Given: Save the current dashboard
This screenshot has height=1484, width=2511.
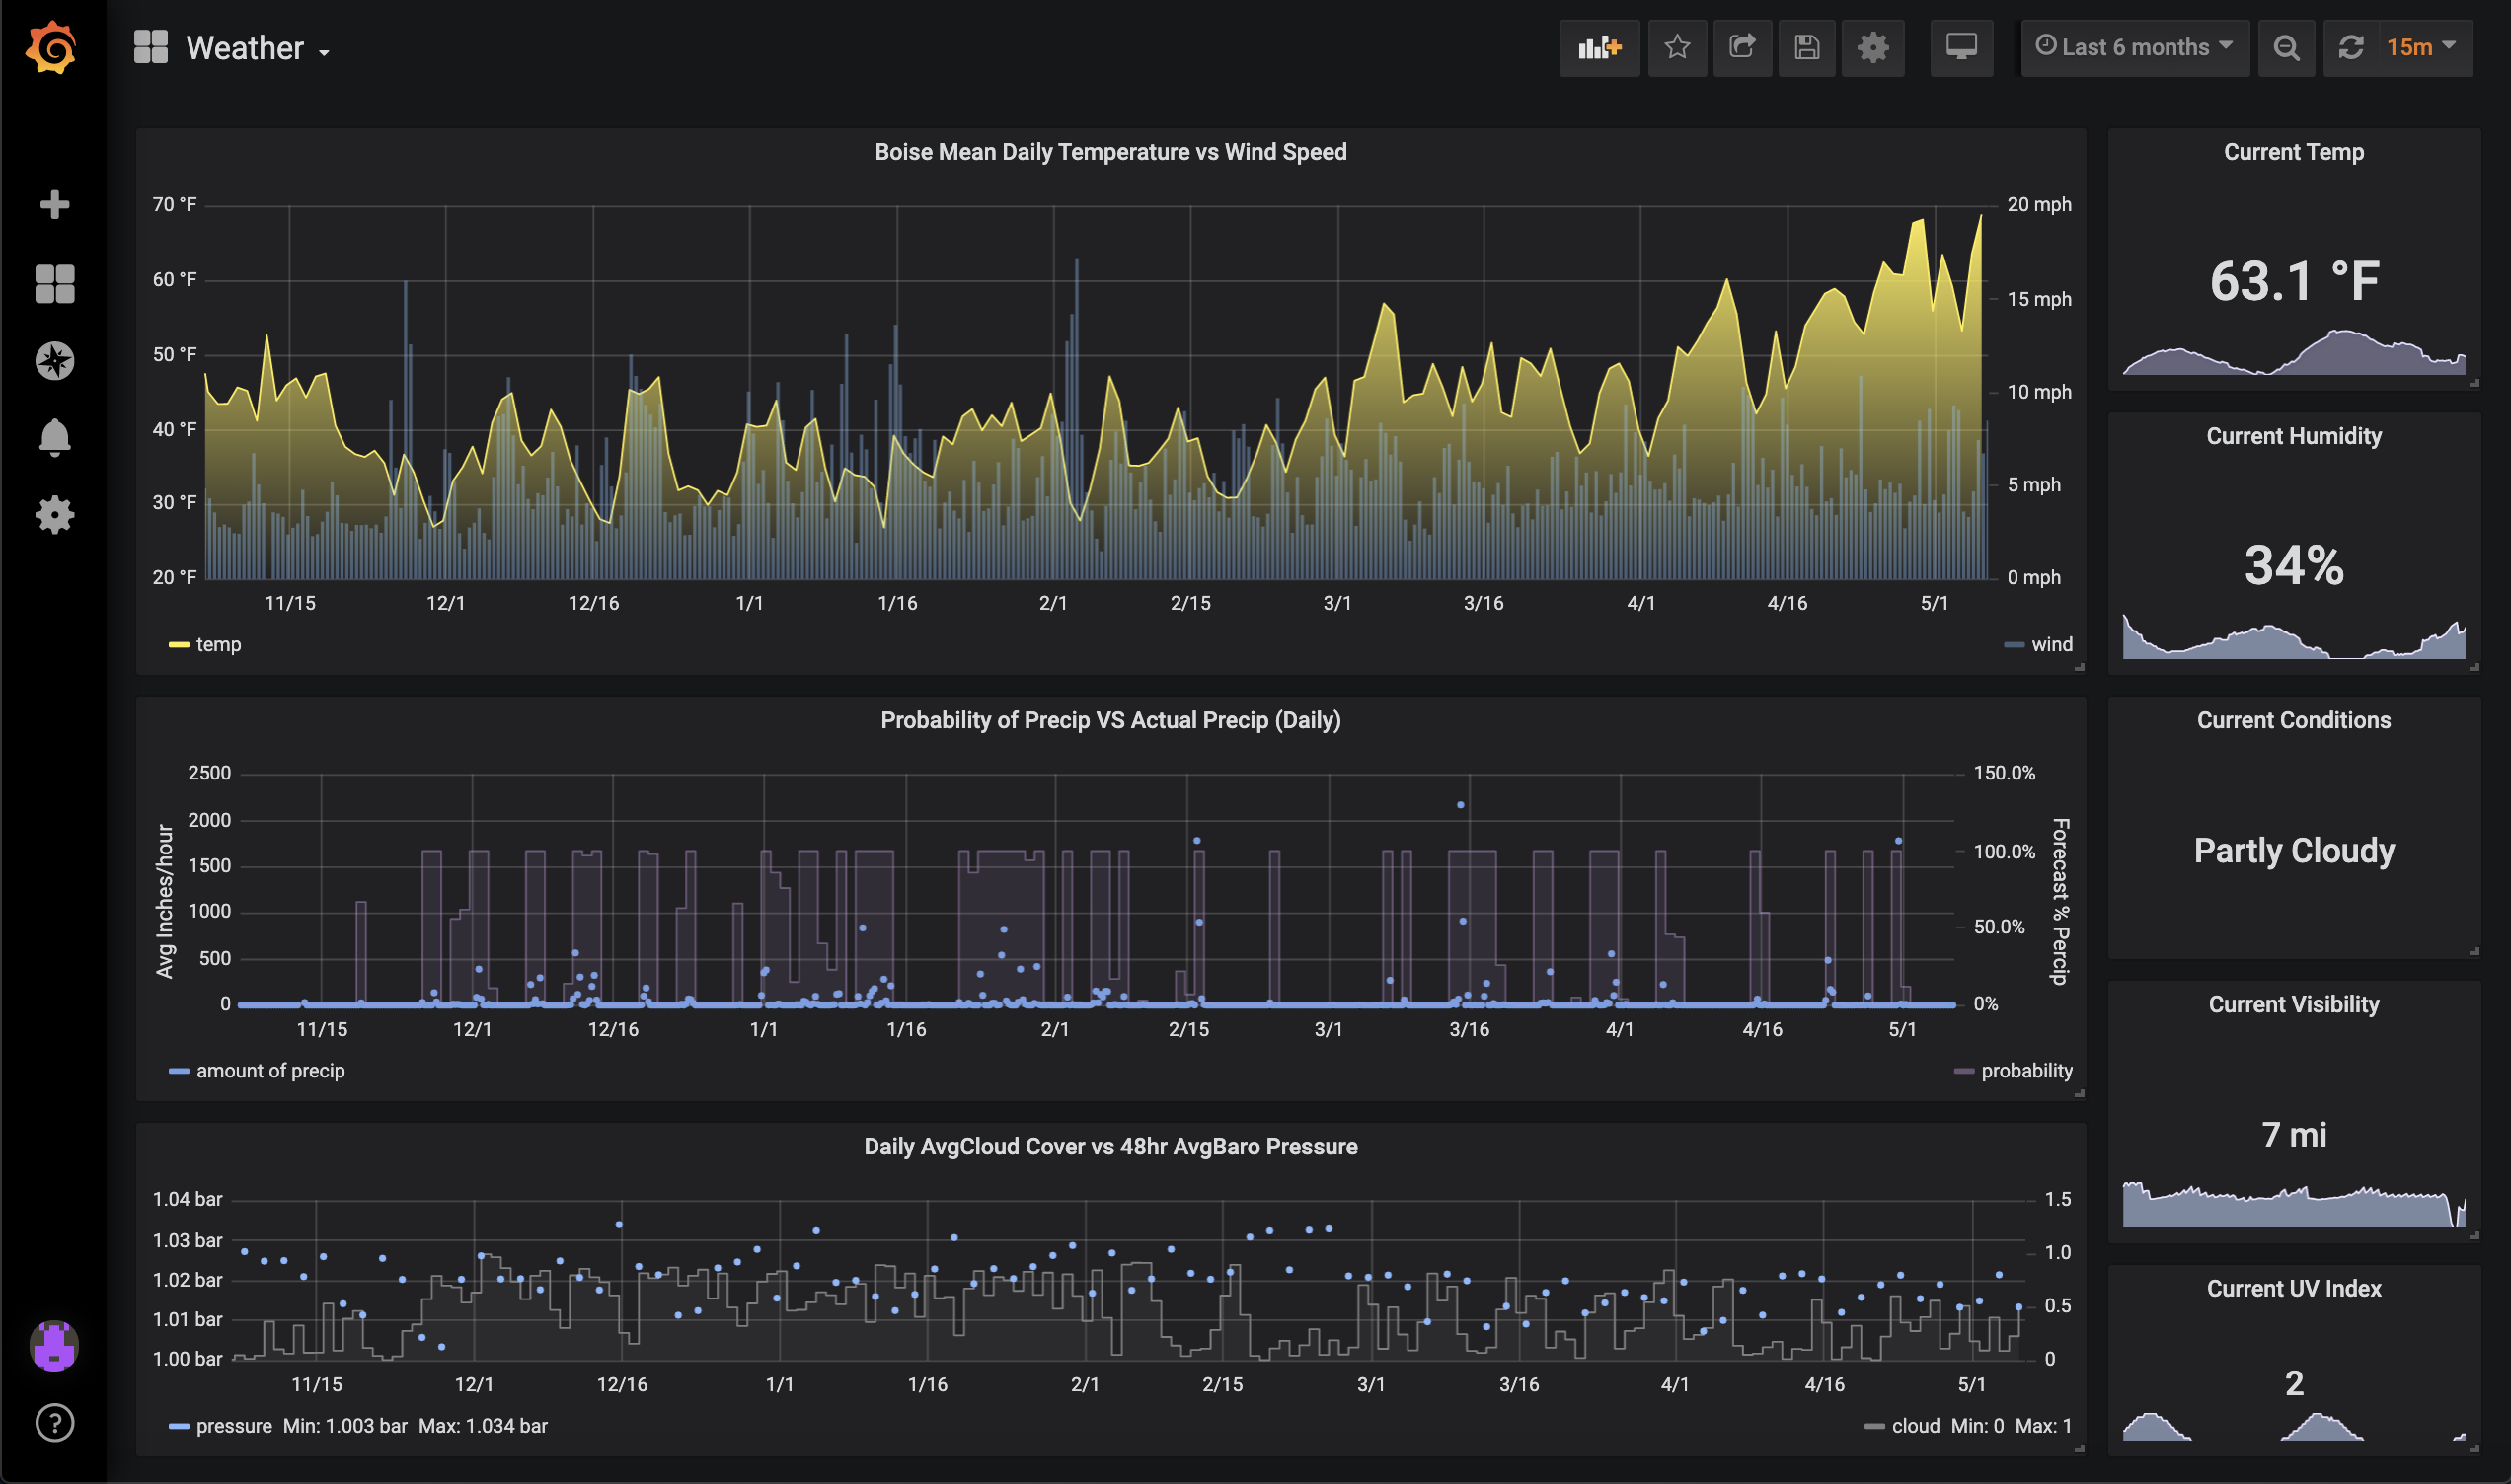Looking at the screenshot, I should pyautogui.click(x=1806, y=47).
